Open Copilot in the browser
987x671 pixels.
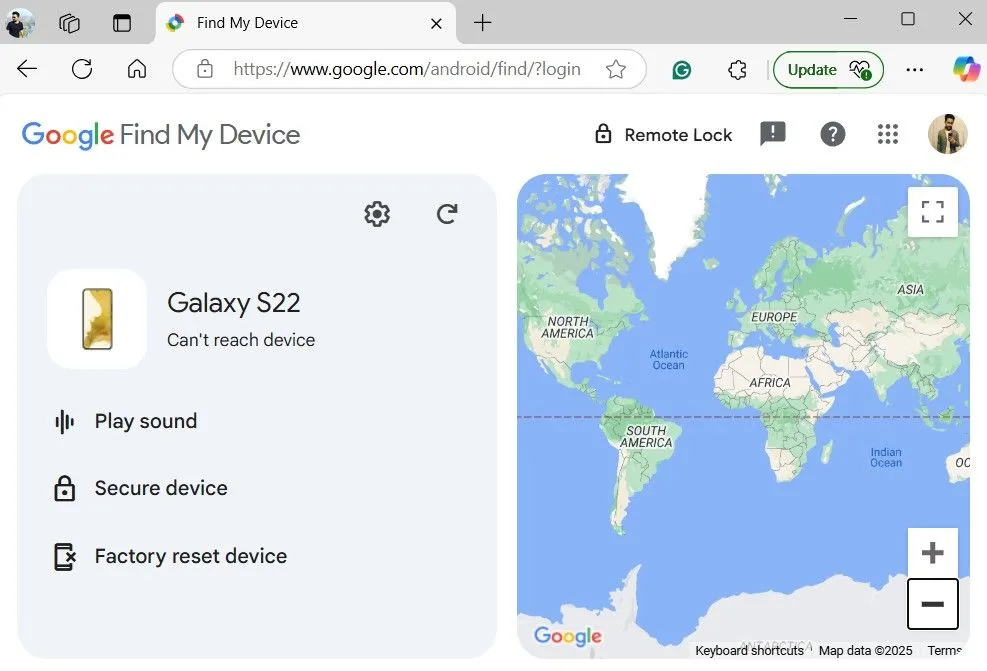(965, 69)
